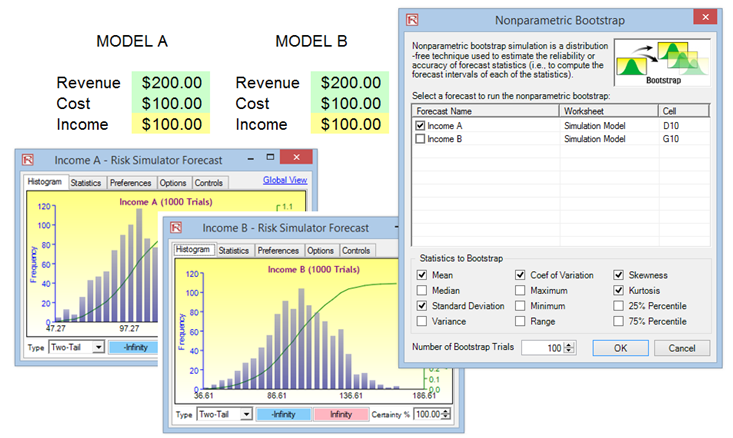Viewport: 733px width, 438px height.
Task: Click Risk Simulator icon in Nonparametric Bootstrap title bar
Action: coord(412,20)
